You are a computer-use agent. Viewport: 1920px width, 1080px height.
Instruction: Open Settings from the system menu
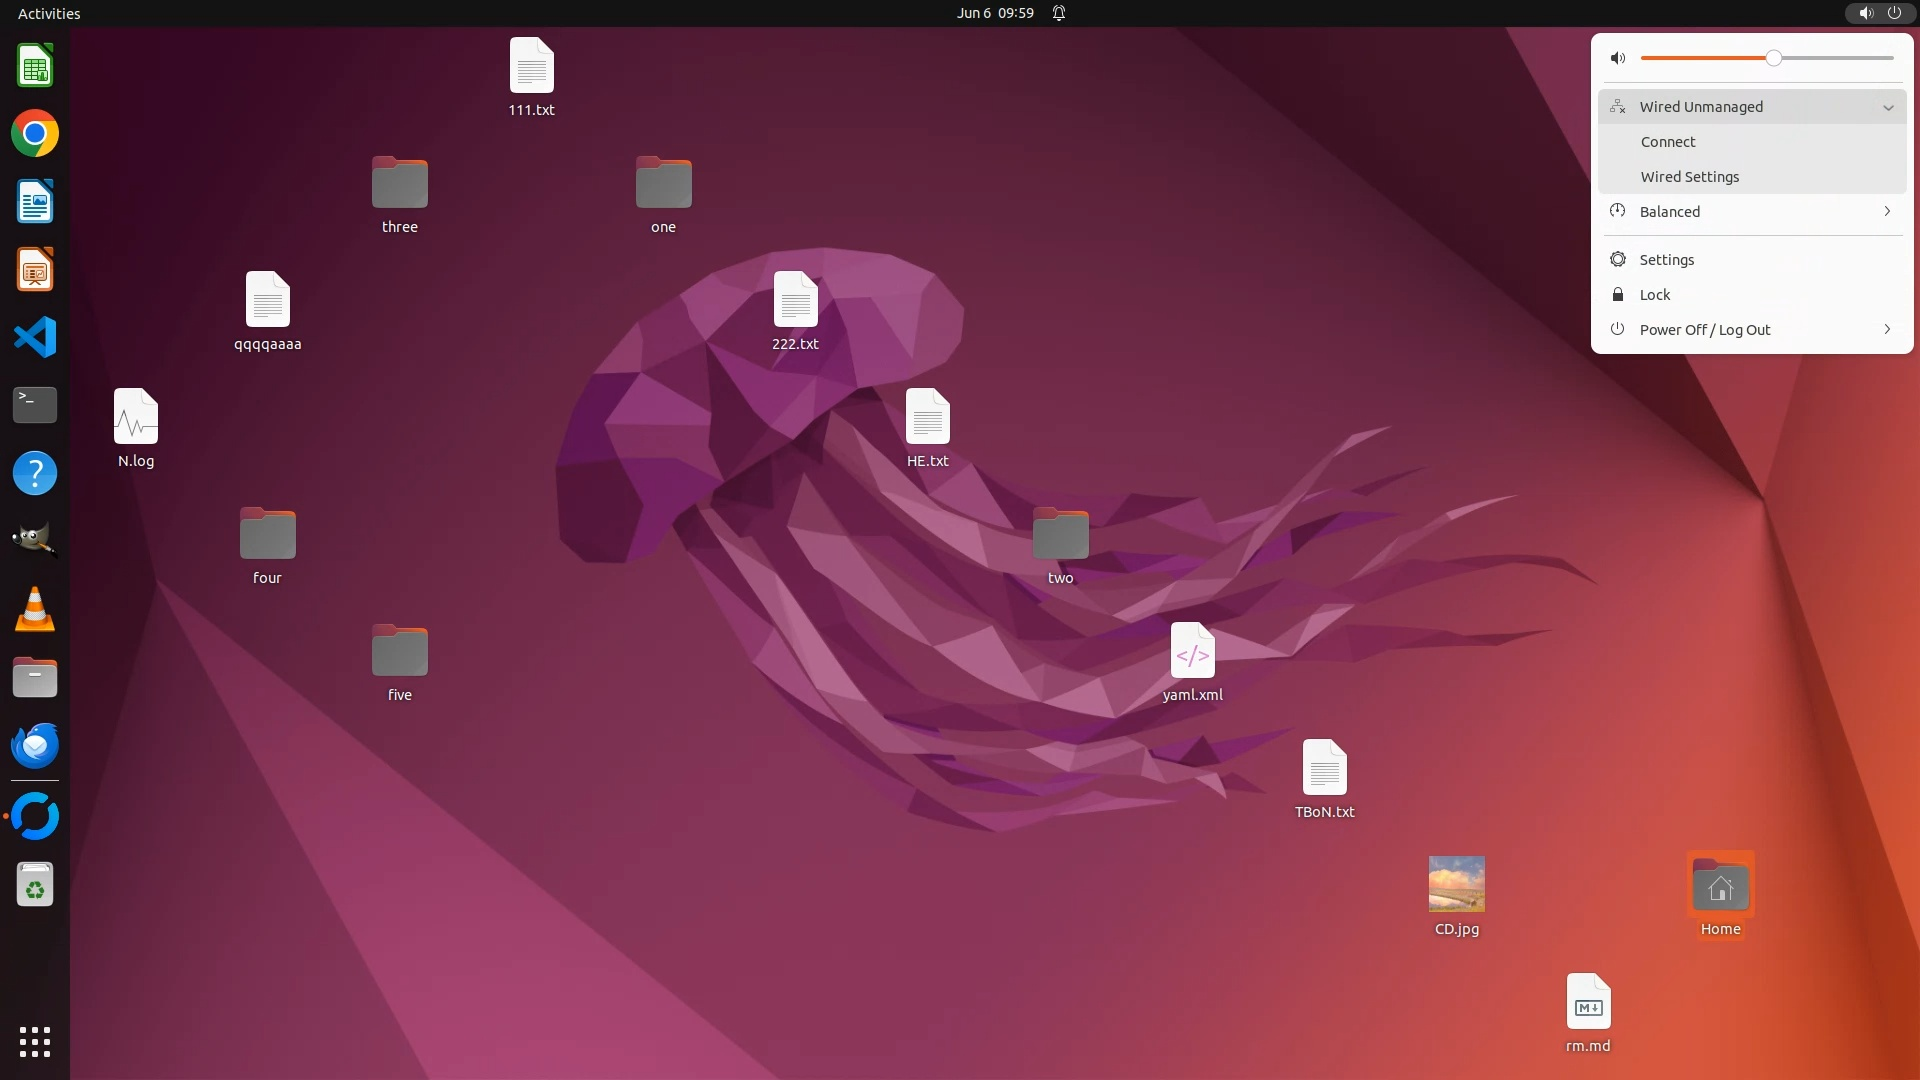point(1666,260)
